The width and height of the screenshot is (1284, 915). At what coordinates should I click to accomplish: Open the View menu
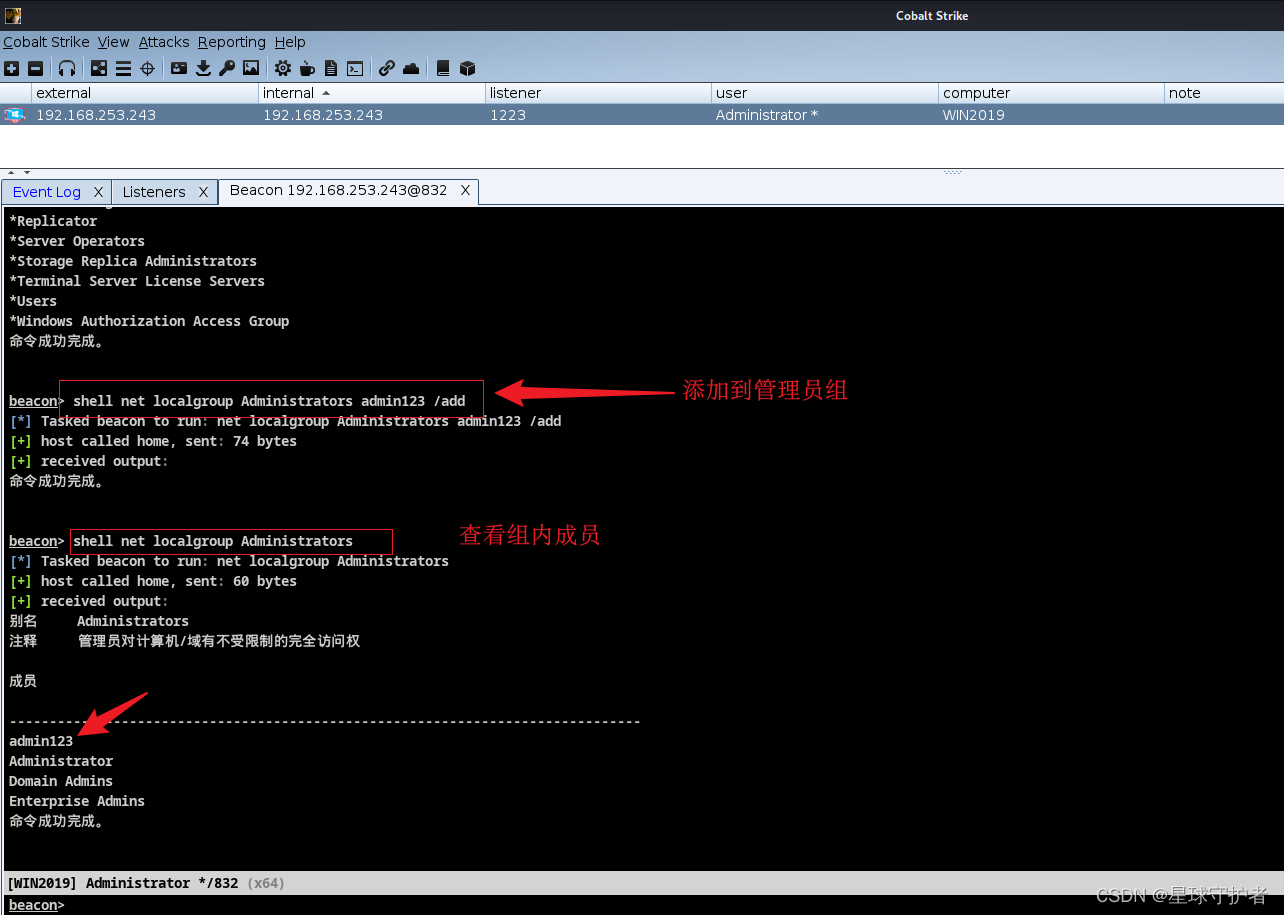pyautogui.click(x=113, y=42)
